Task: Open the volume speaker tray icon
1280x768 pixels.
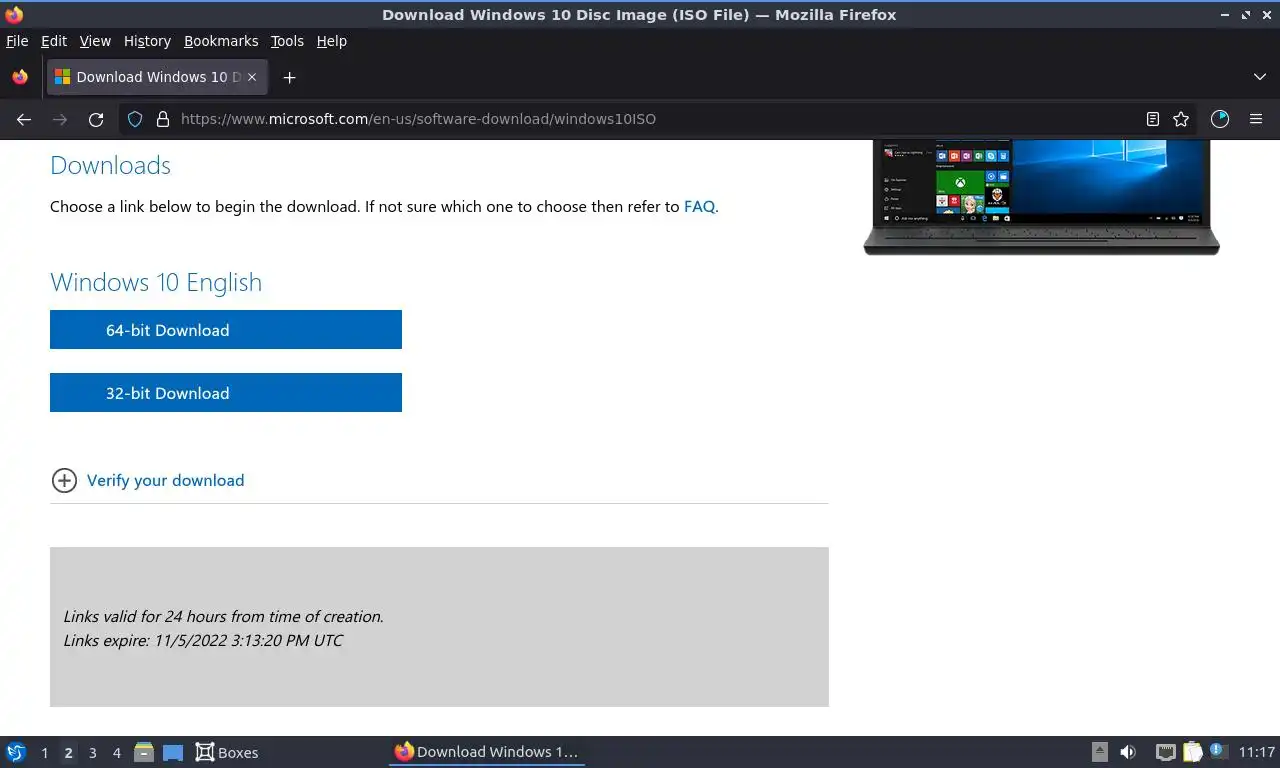Action: pos(1128,753)
